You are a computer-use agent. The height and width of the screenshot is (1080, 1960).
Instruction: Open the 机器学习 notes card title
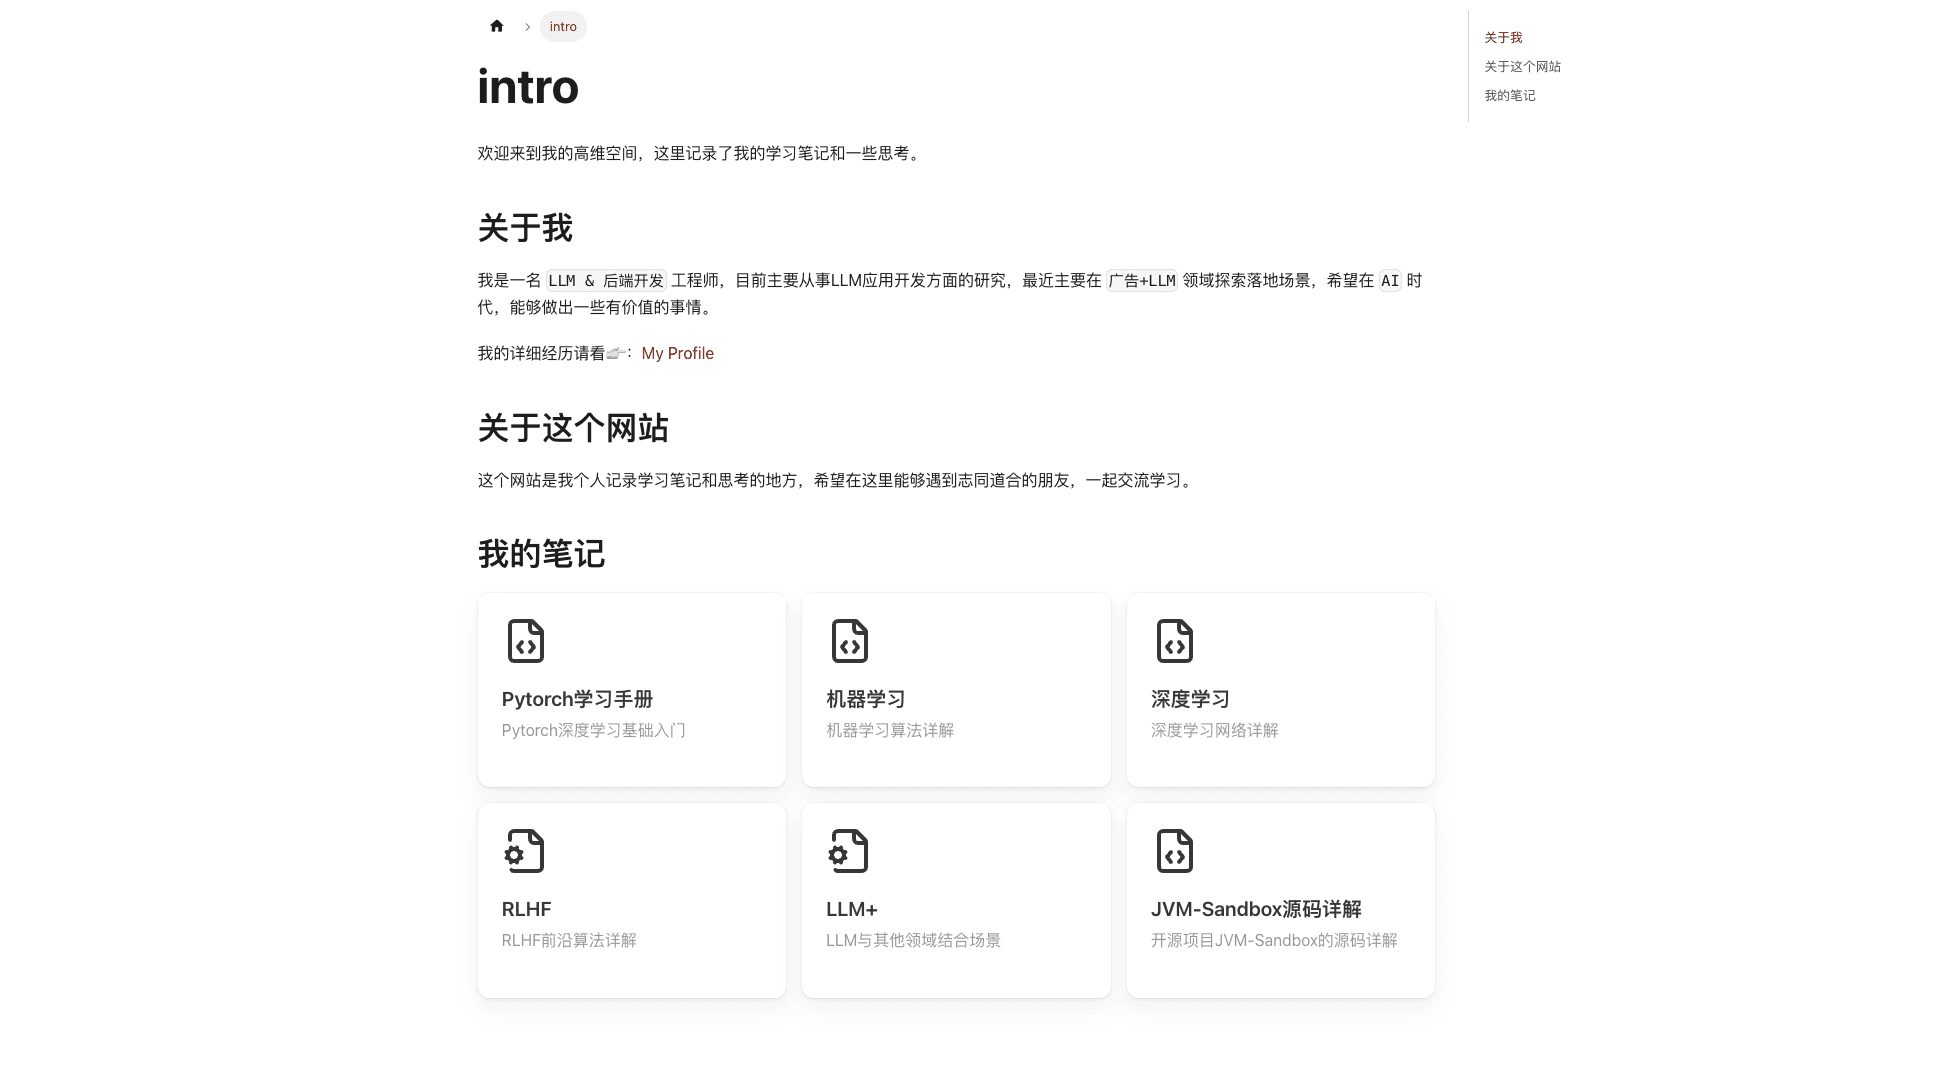click(865, 699)
